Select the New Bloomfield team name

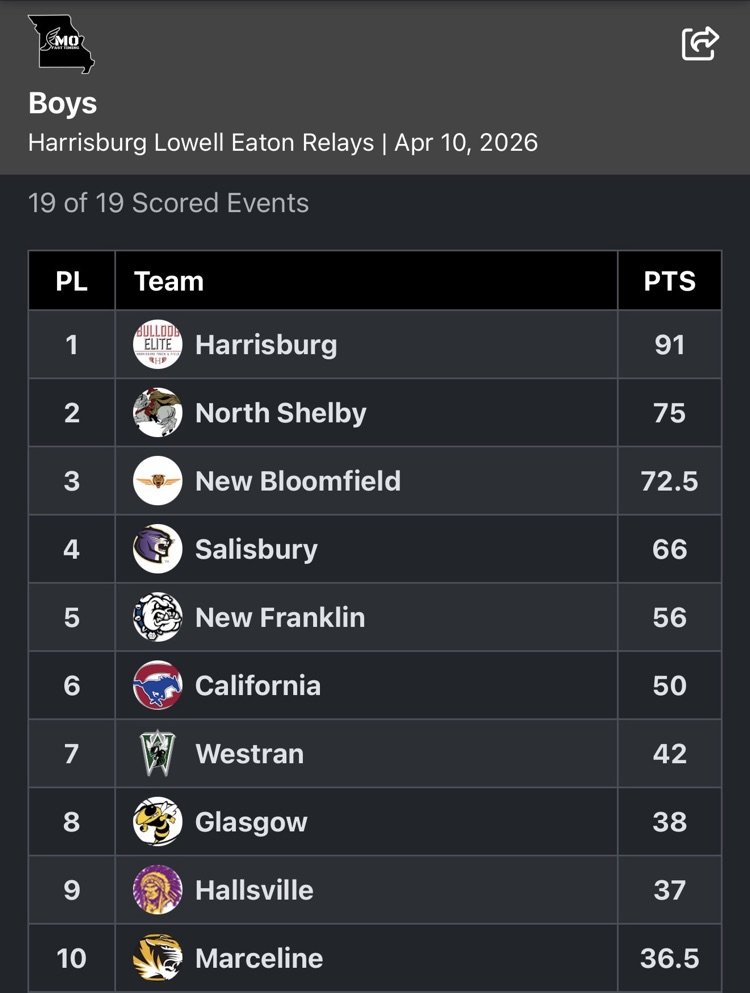(x=298, y=481)
